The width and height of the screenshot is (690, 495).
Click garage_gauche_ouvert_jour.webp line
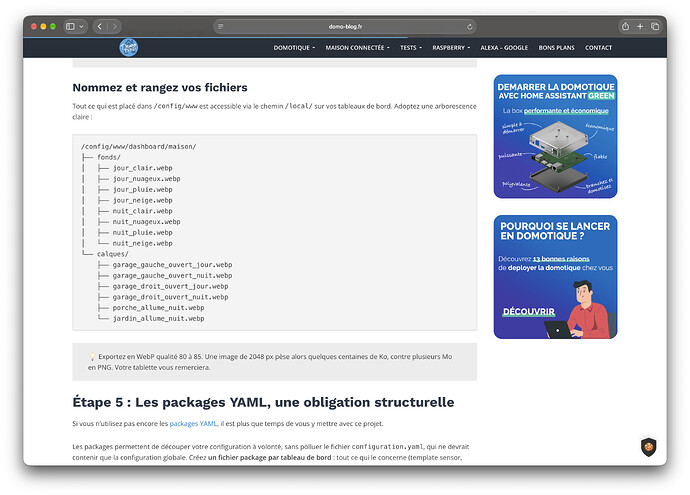pyautogui.click(x=172, y=264)
